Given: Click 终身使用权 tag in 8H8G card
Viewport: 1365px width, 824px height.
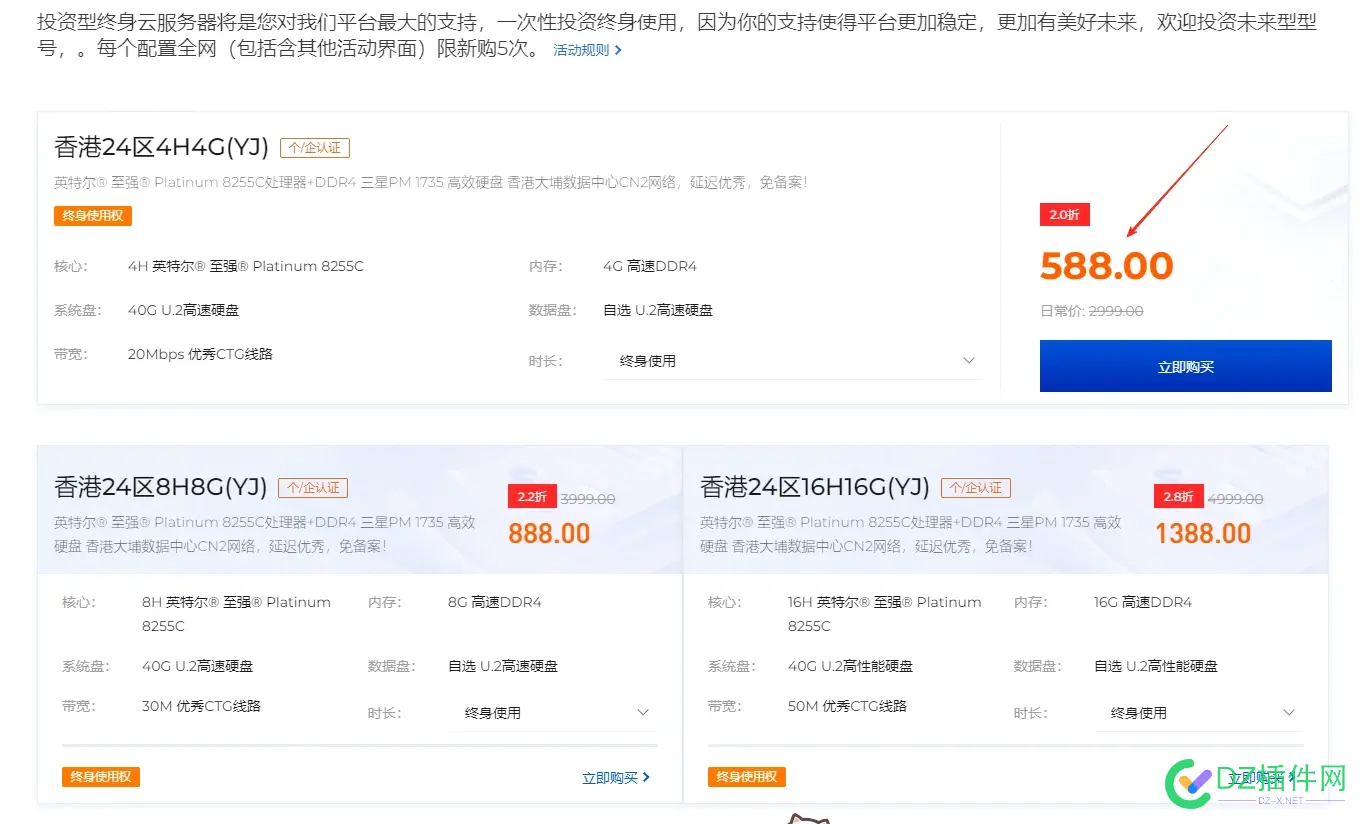Looking at the screenshot, I should coord(101,777).
